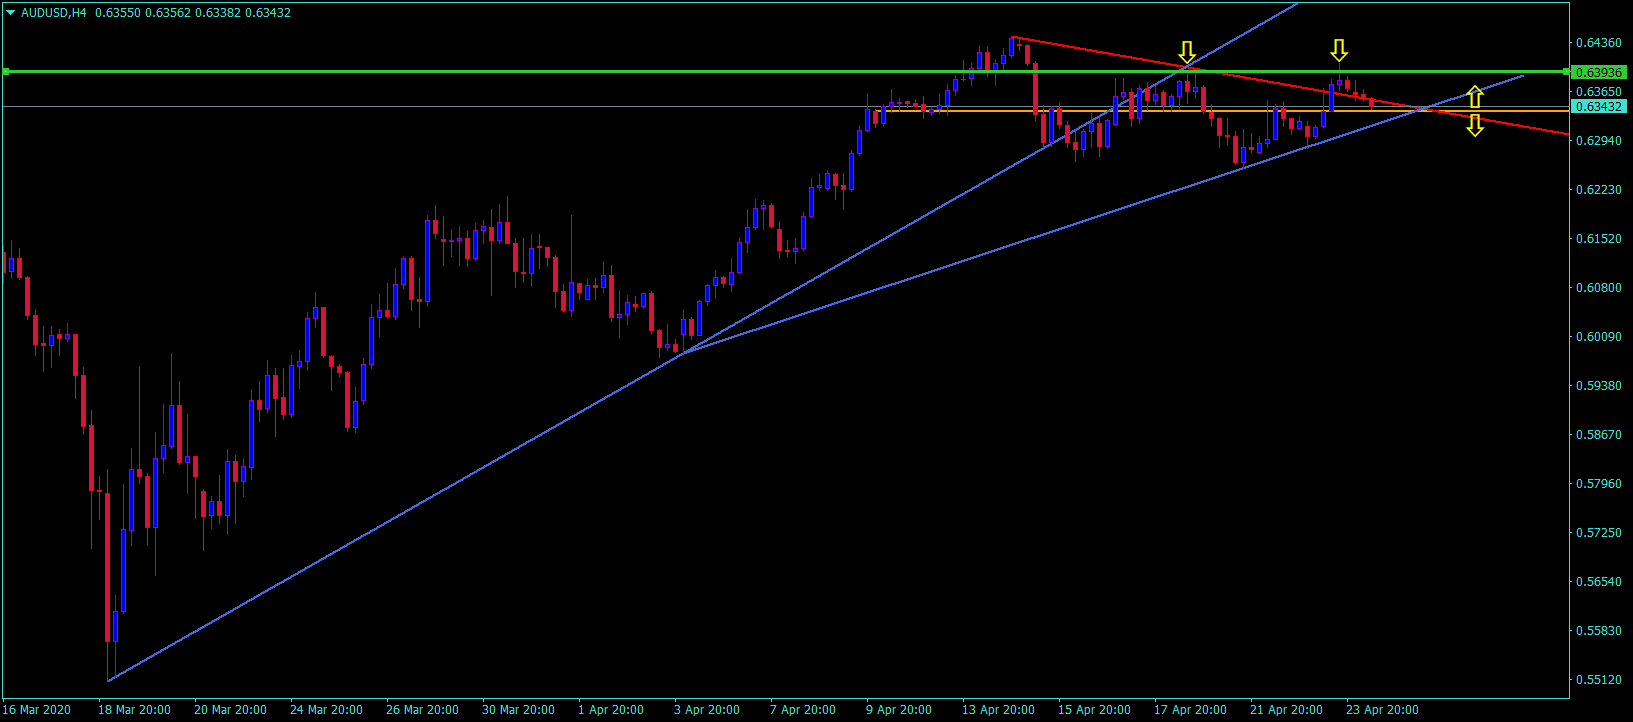Click the 26 Mar 20:00 time label

tap(422, 710)
